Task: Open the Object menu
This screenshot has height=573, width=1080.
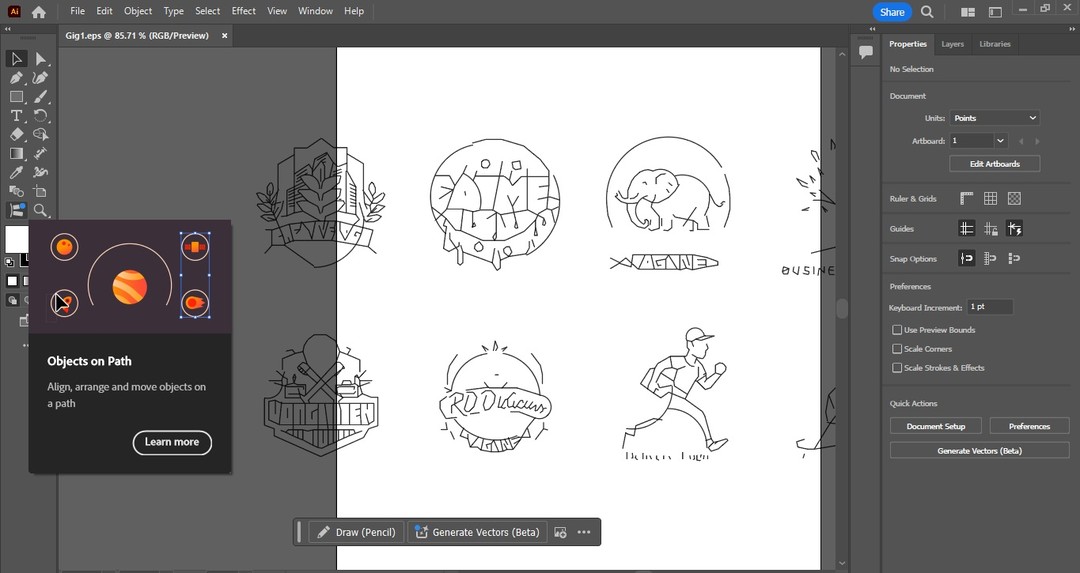Action: click(138, 11)
